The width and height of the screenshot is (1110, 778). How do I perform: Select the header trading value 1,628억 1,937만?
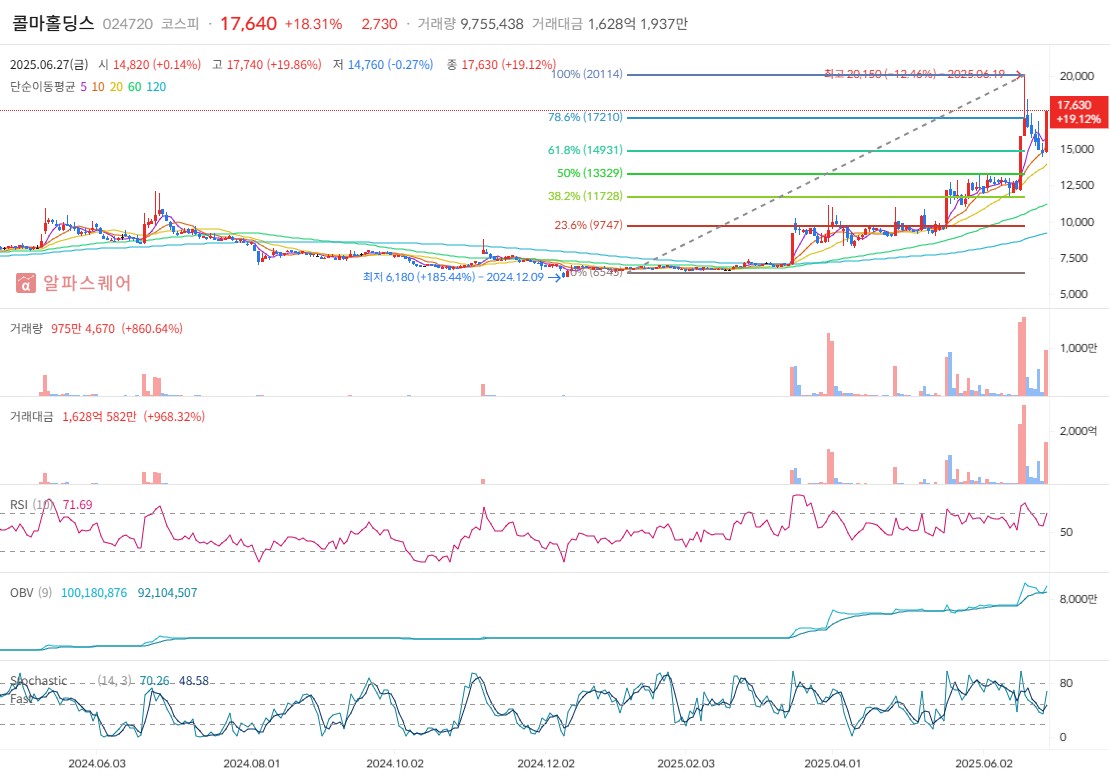click(x=638, y=24)
